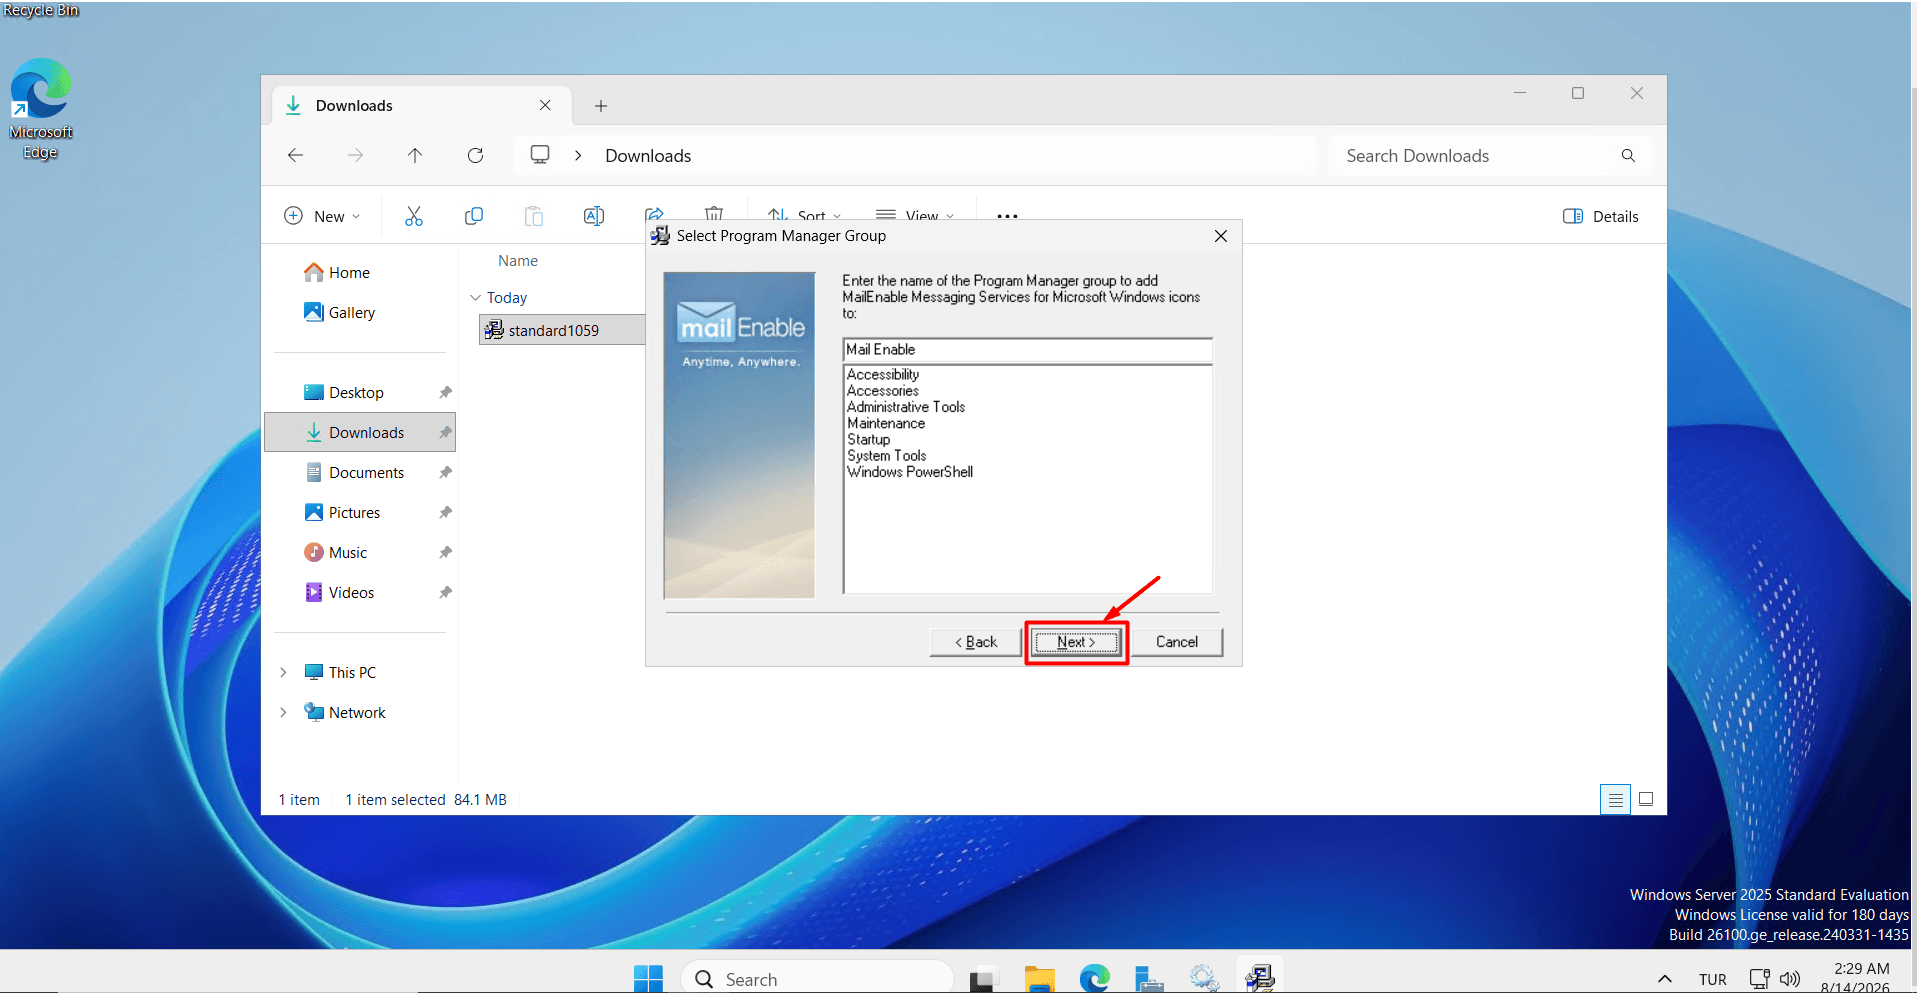Refresh the Downloads folder

point(475,155)
